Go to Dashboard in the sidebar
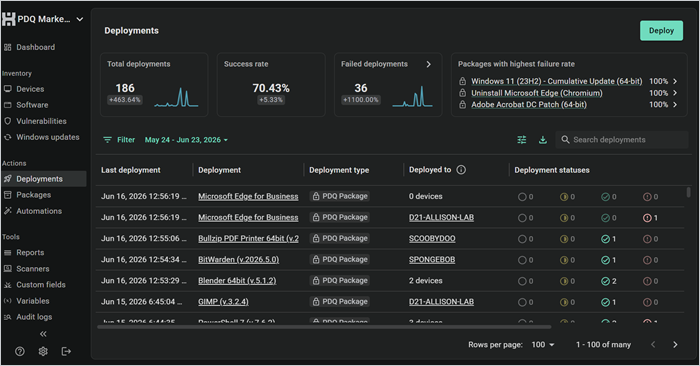This screenshot has width=700, height=366. coord(36,47)
